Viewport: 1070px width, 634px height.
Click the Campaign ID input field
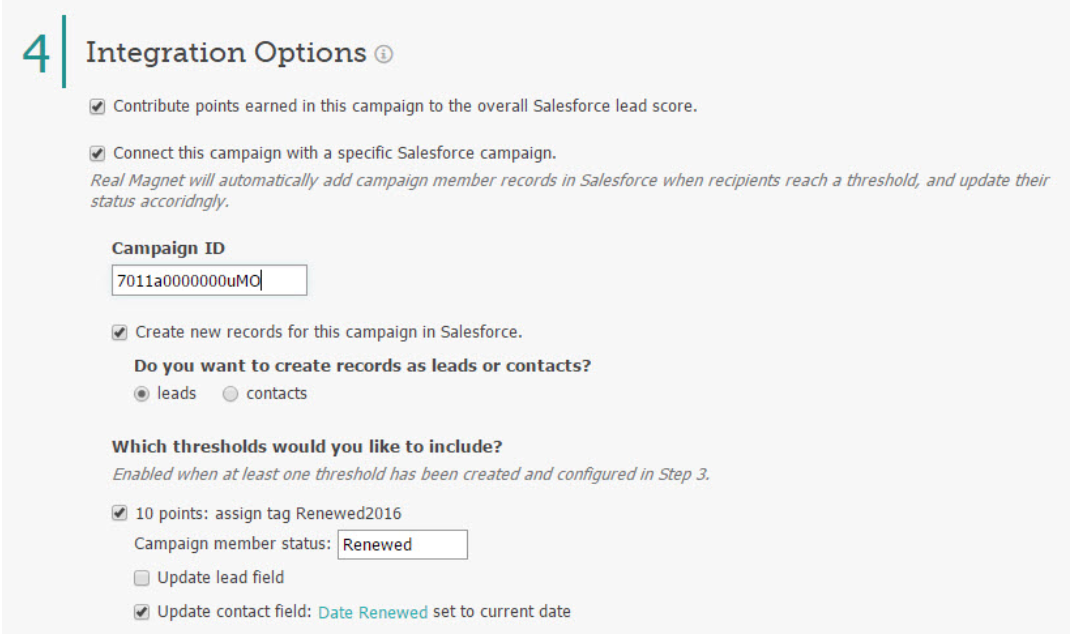point(209,280)
